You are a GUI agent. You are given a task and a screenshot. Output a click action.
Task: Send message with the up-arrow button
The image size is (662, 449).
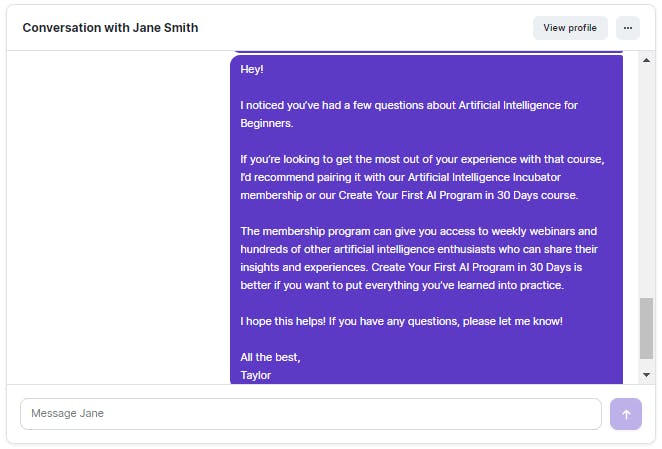(x=625, y=414)
